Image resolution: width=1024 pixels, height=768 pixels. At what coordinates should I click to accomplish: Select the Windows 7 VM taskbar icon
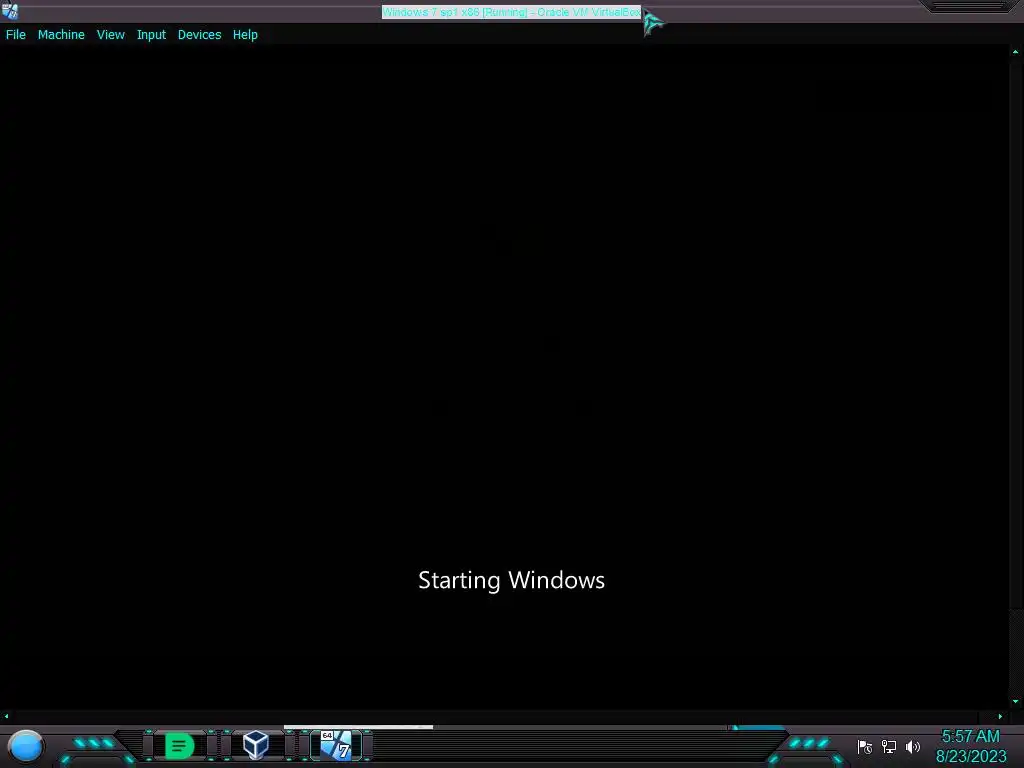pyautogui.click(x=336, y=745)
